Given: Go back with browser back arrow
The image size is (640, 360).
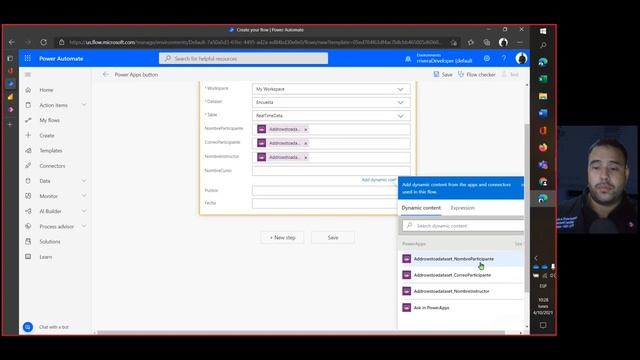Looking at the screenshot, I should [x=12, y=42].
